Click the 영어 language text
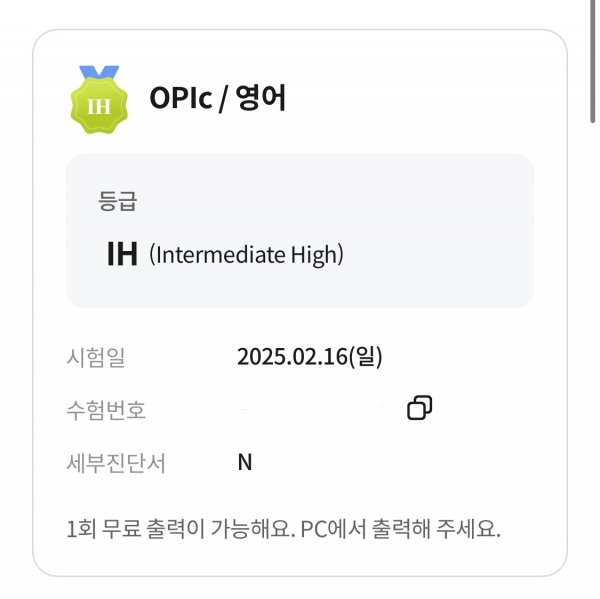Image resolution: width=600 pixels, height=599 pixels. pos(261,98)
